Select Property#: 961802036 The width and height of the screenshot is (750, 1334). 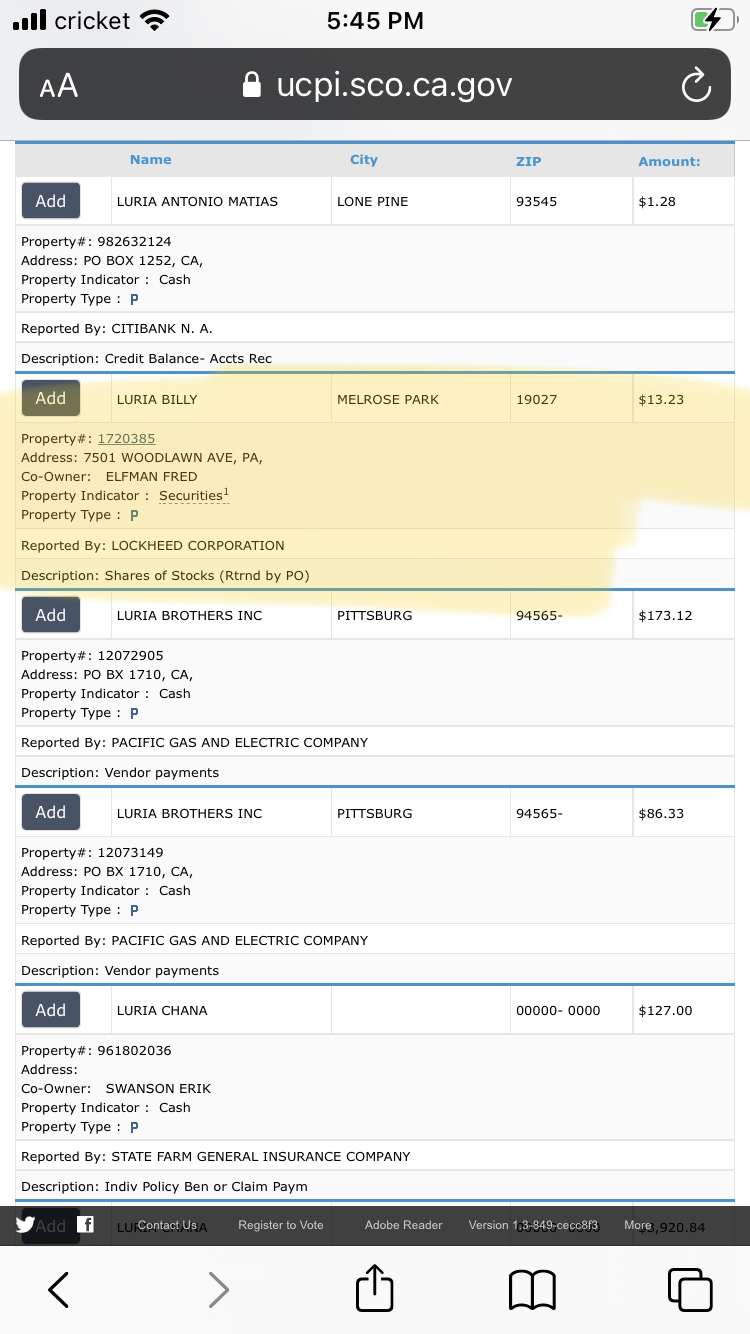[x=96, y=1051]
